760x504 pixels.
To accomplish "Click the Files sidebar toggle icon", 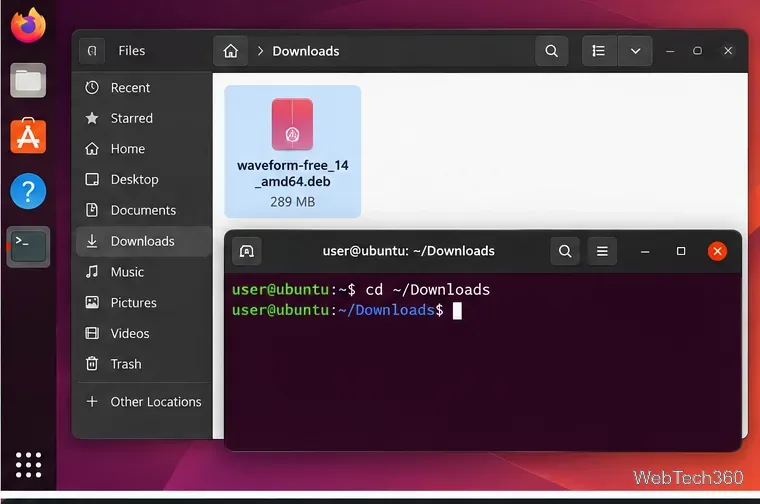I will 92,51.
